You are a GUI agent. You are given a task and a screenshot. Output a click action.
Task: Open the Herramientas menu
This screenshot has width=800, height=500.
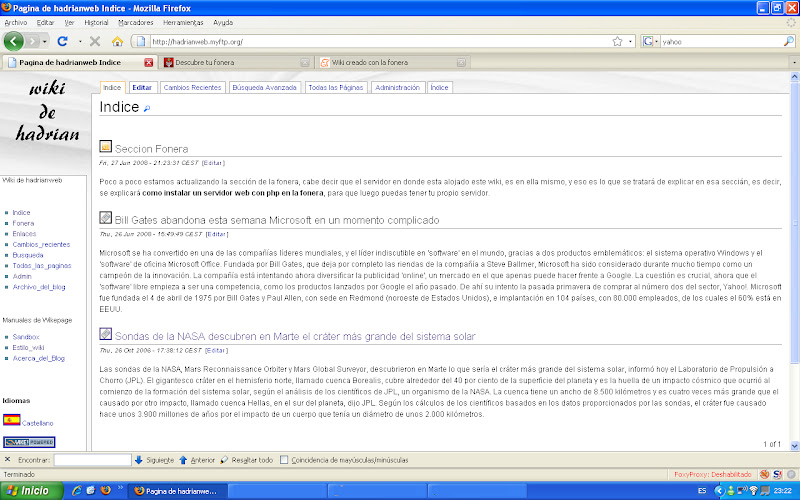coord(183,22)
